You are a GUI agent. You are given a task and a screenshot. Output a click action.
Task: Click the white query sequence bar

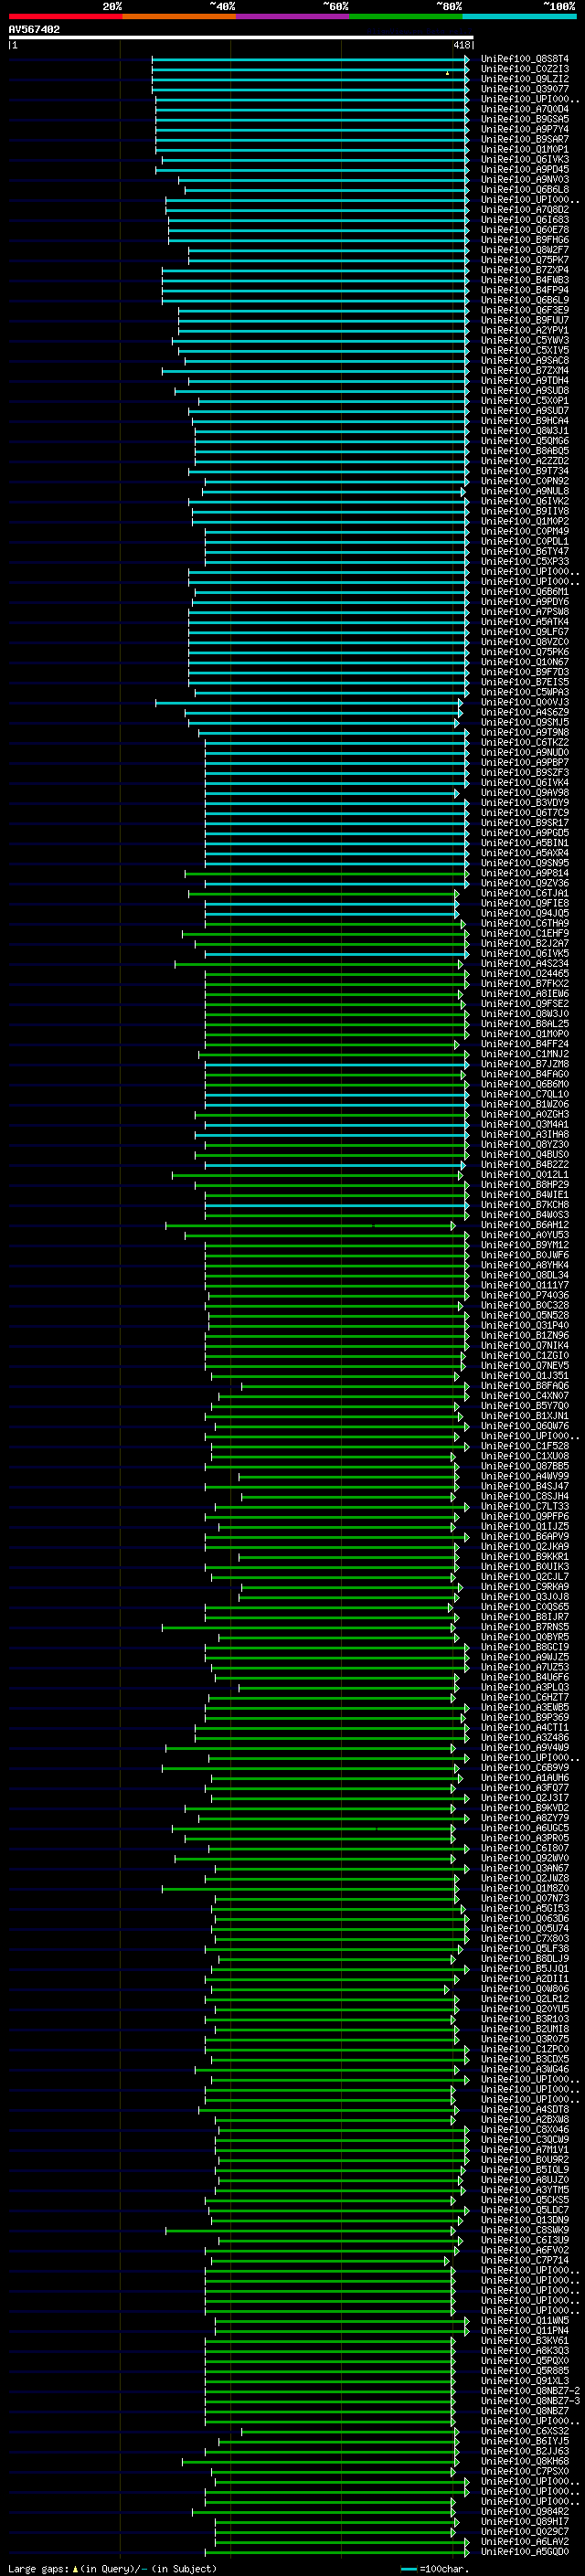pos(241,38)
